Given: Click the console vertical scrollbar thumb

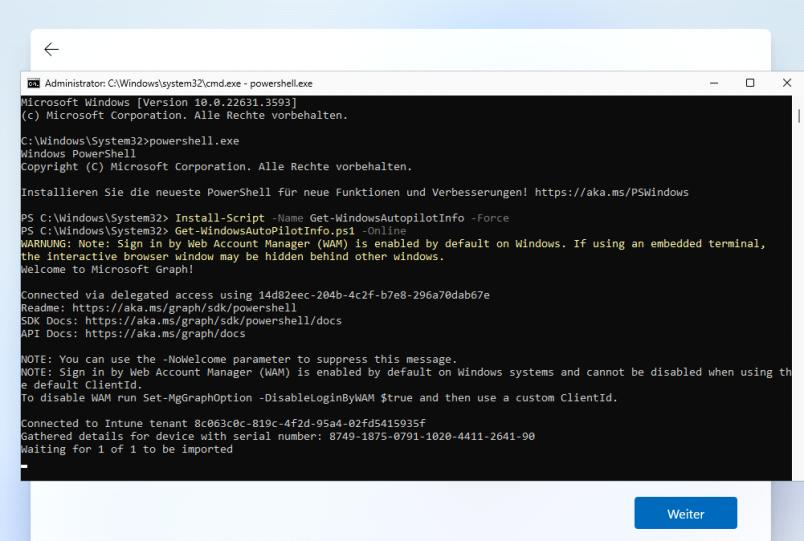Looking at the screenshot, I should pyautogui.click(x=798, y=116).
